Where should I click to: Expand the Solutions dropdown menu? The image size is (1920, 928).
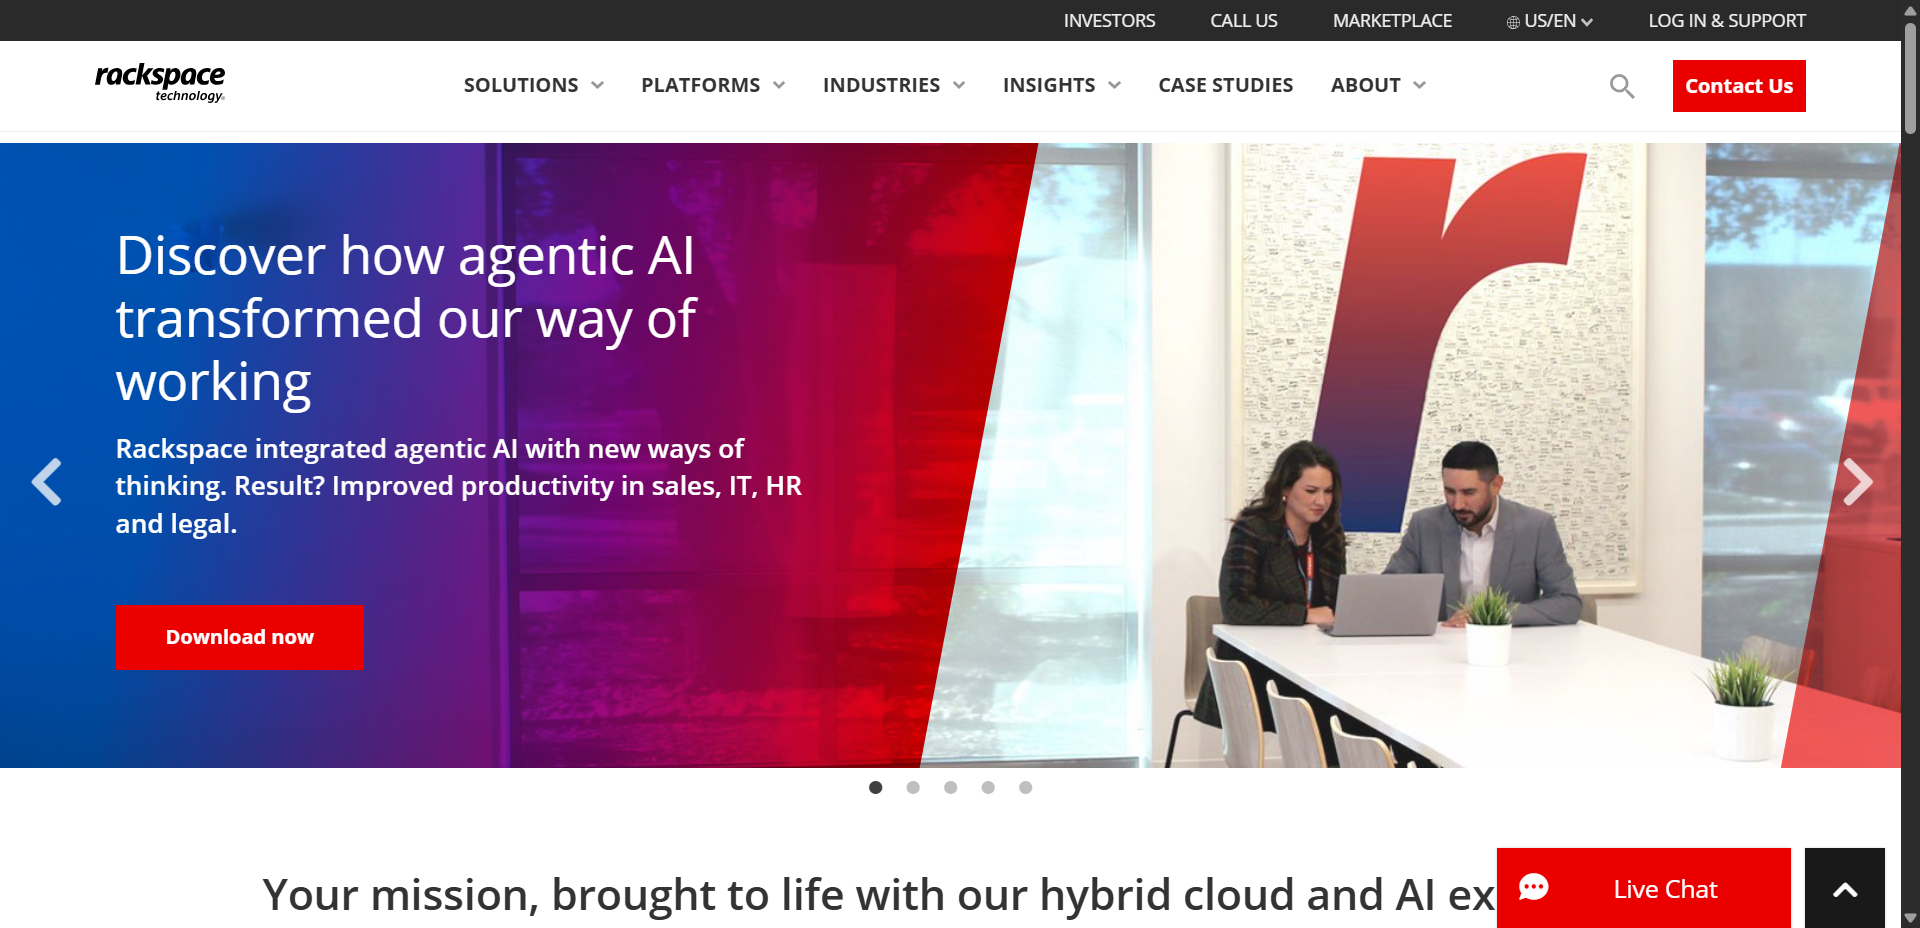coord(533,85)
